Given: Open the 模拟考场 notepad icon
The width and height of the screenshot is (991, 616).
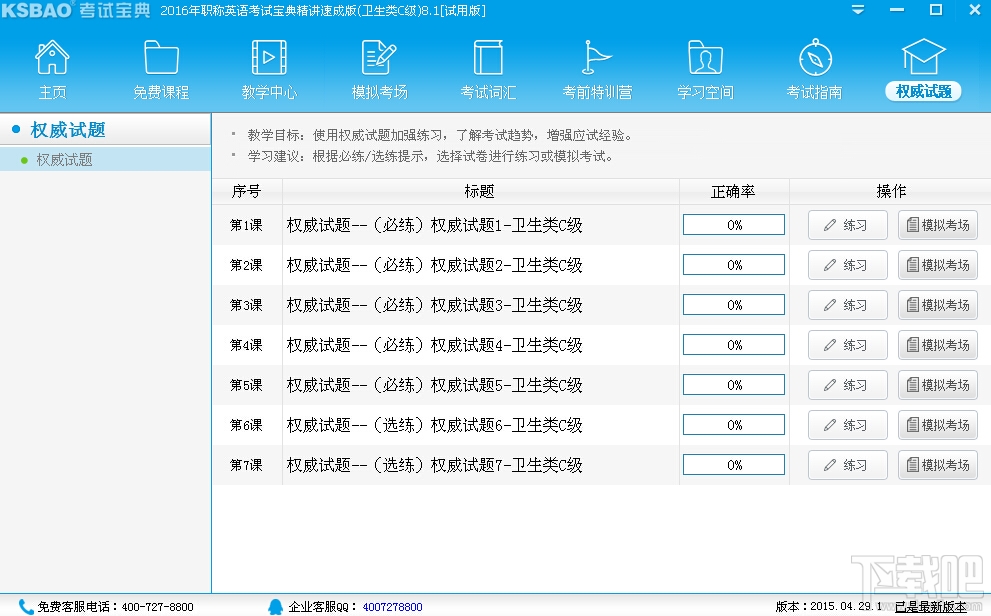Looking at the screenshot, I should pyautogui.click(x=379, y=57).
